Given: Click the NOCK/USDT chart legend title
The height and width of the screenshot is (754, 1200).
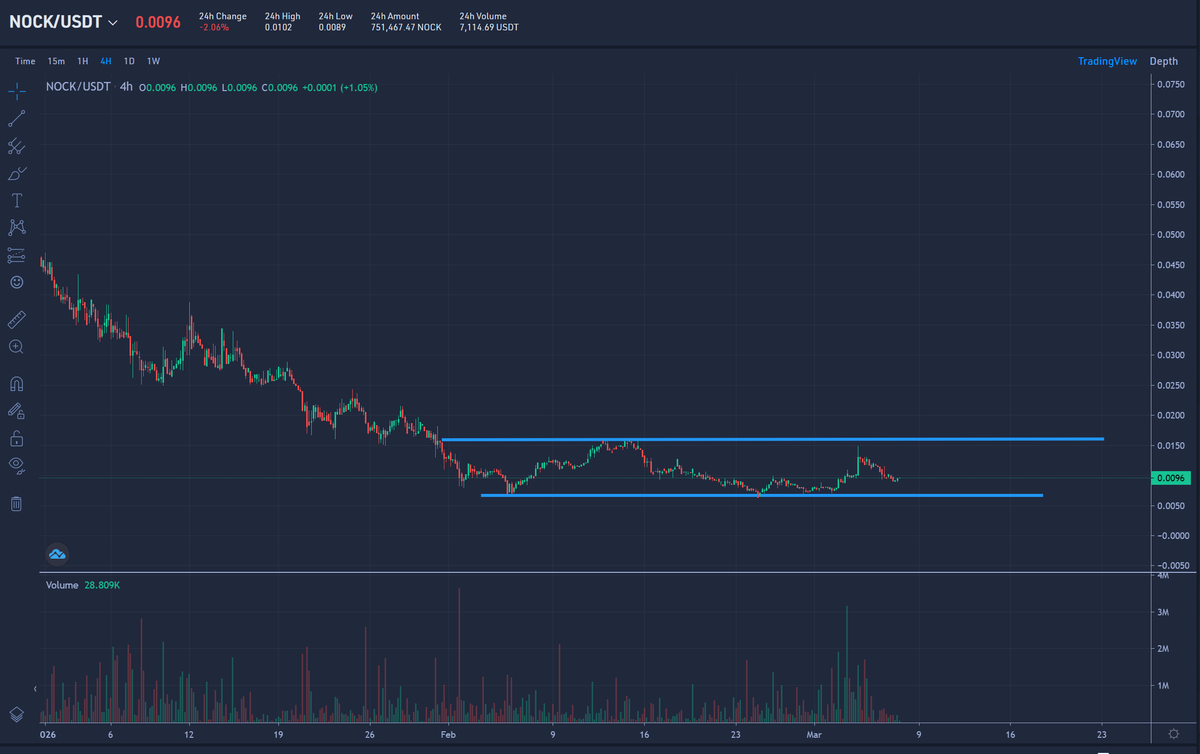Looking at the screenshot, I should click(x=76, y=87).
